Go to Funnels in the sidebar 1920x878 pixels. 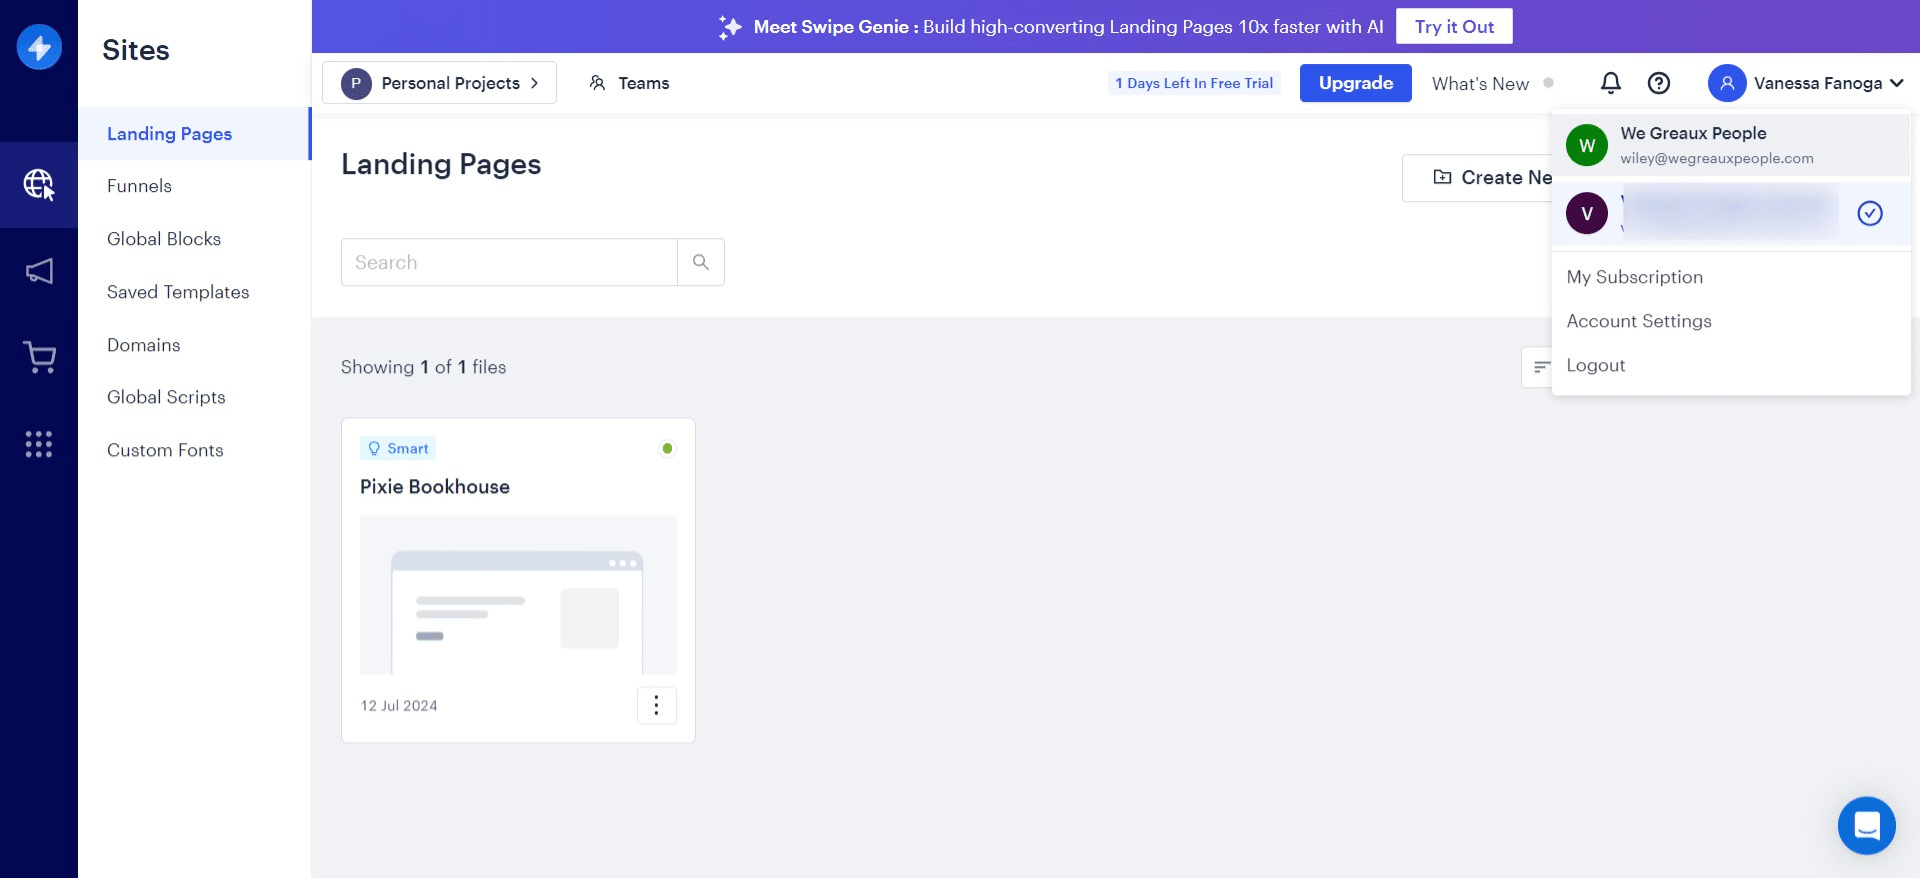139,186
